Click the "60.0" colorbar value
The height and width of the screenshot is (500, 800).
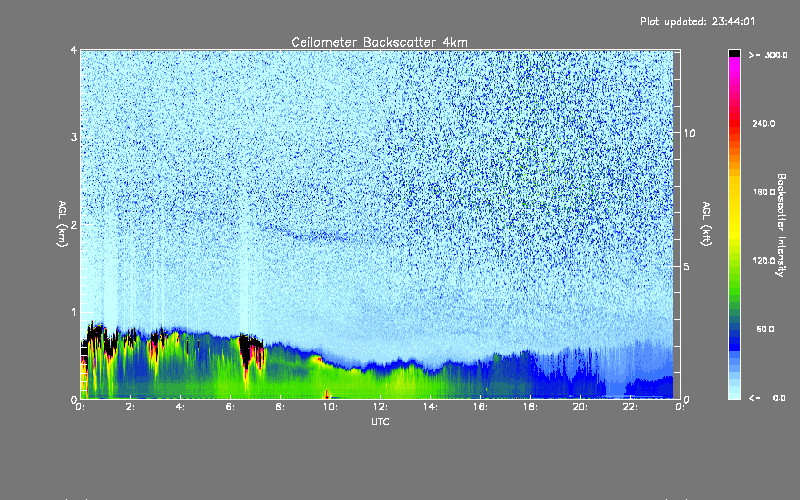pyautogui.click(x=765, y=329)
